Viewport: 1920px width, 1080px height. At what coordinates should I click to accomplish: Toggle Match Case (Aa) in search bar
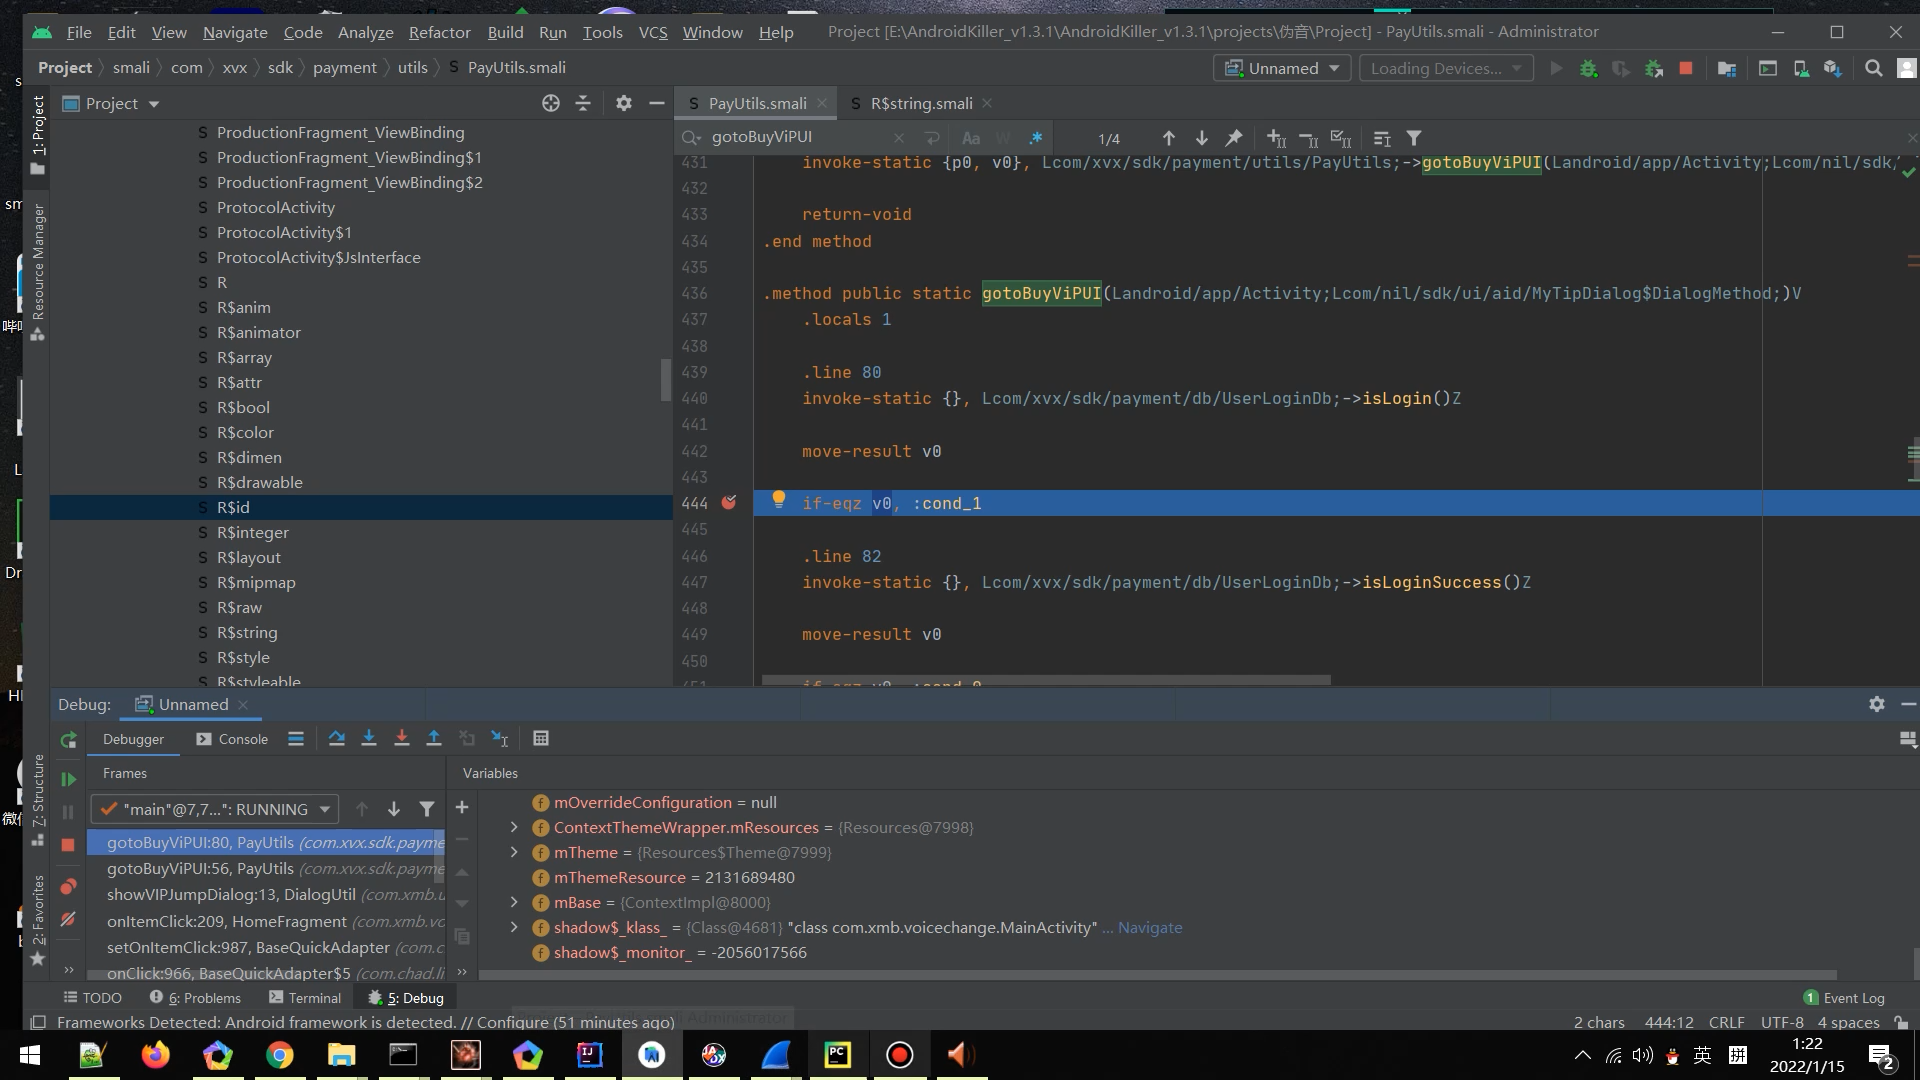click(970, 138)
